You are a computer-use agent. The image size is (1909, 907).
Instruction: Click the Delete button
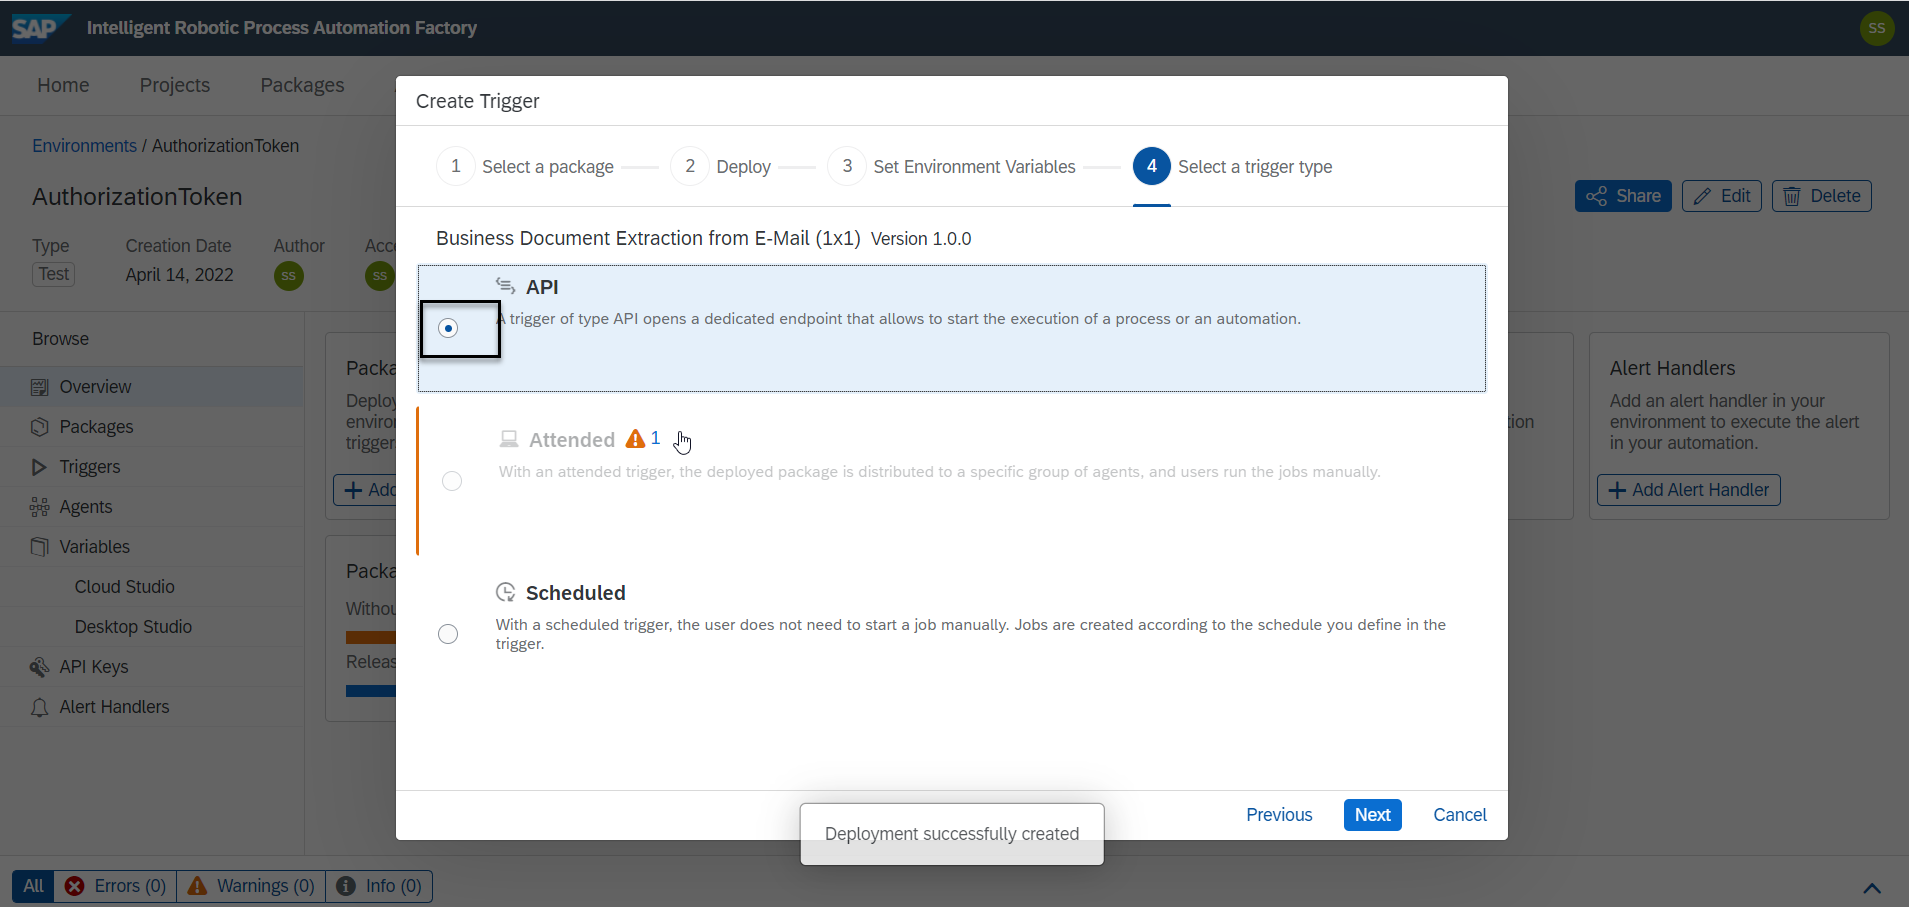1821,196
